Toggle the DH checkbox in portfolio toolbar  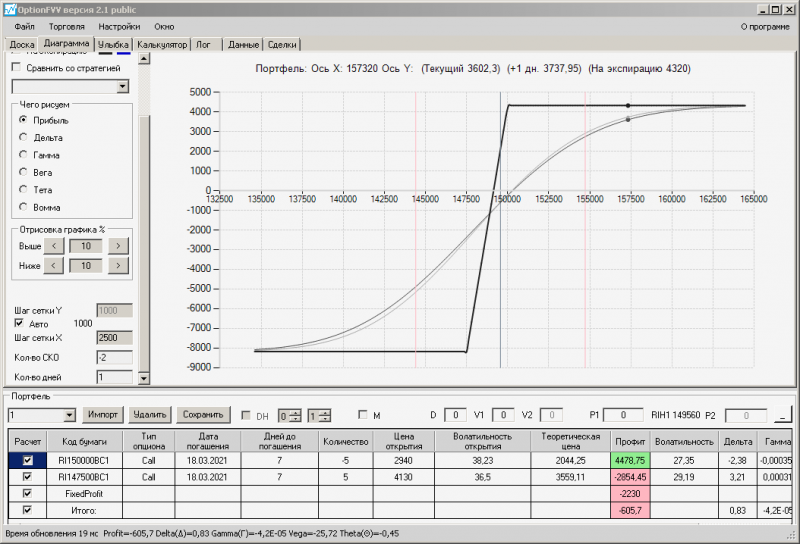(247, 416)
